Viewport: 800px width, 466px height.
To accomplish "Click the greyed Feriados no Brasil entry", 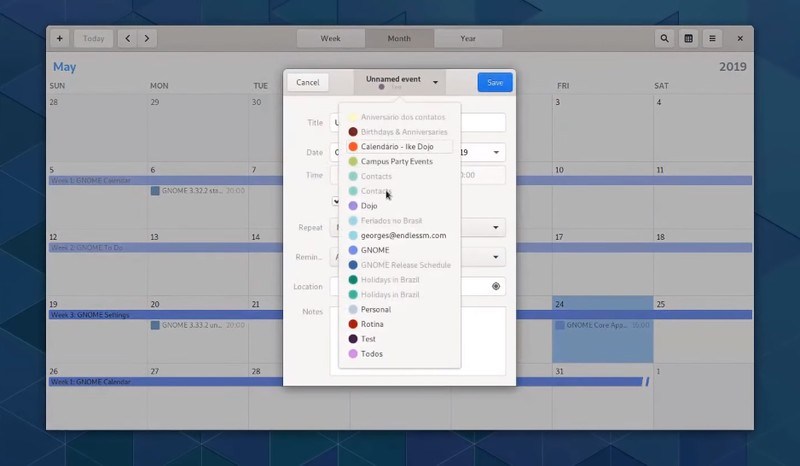I will pyautogui.click(x=399, y=220).
